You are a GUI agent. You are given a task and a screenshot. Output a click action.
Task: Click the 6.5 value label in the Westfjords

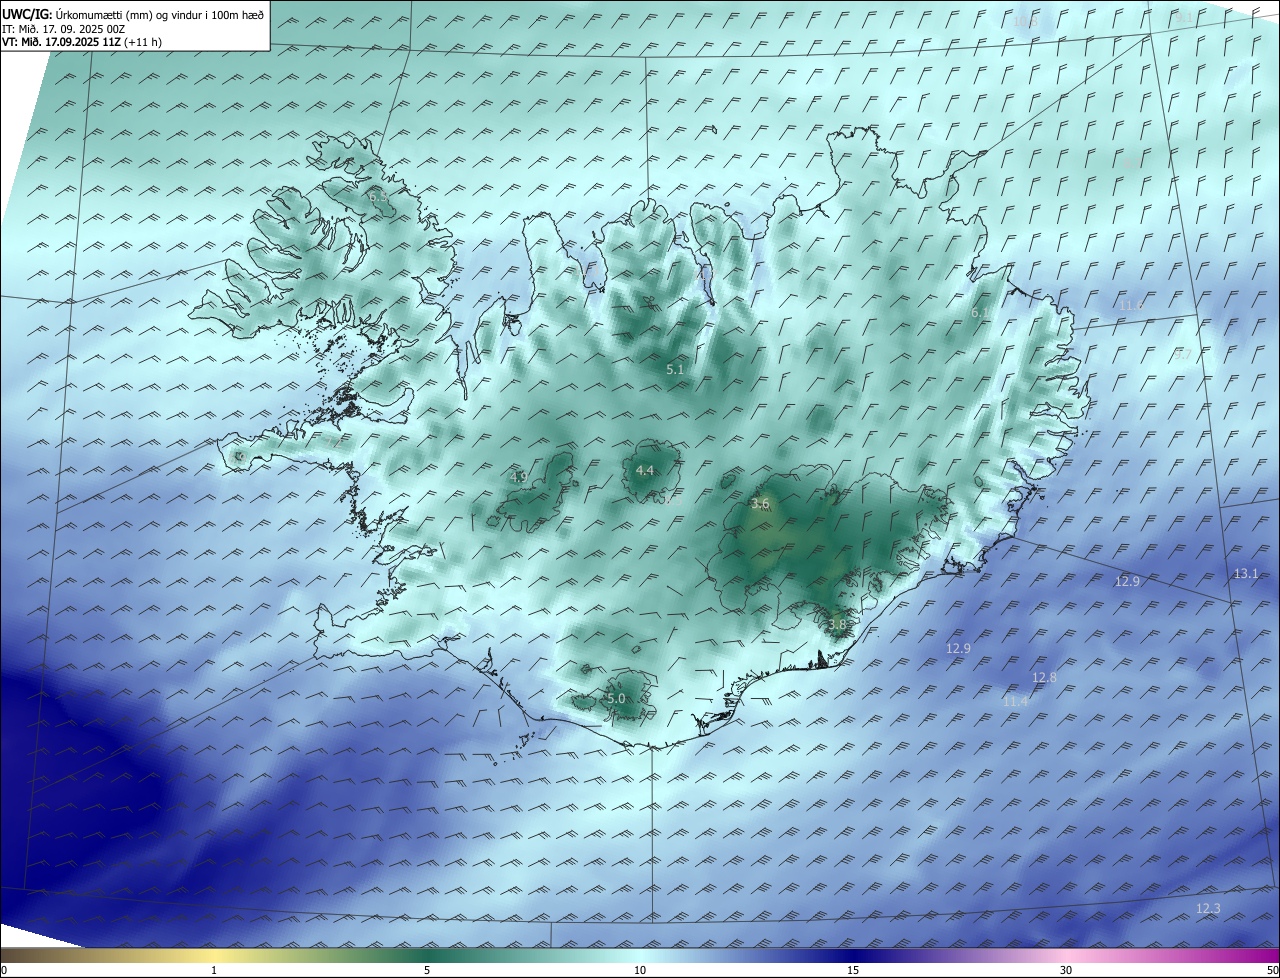point(379,198)
